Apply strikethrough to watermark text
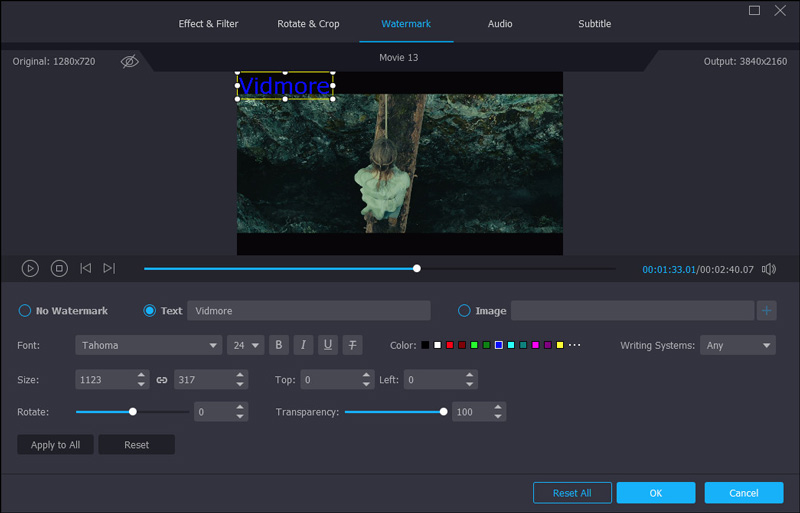This screenshot has height=513, width=800. [x=352, y=345]
